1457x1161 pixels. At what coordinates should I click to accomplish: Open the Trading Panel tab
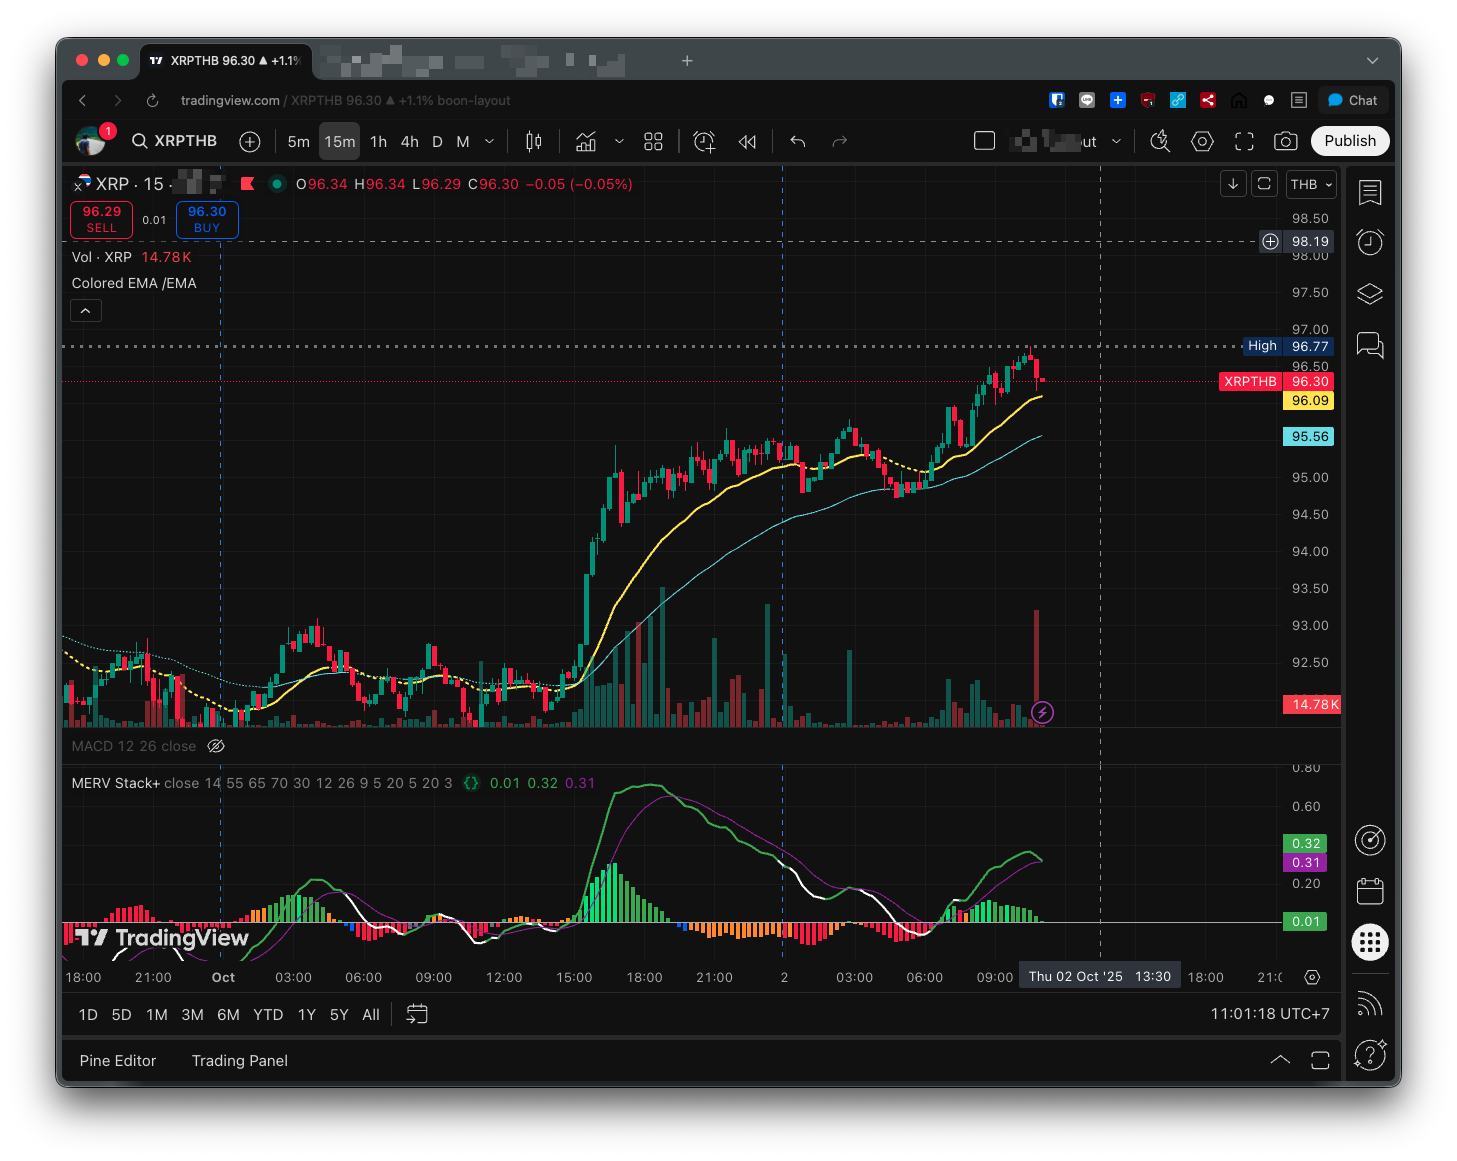(x=240, y=1061)
